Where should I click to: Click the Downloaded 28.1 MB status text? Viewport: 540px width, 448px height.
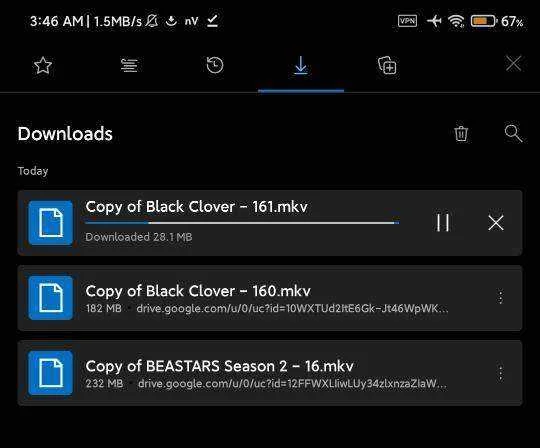(x=139, y=237)
